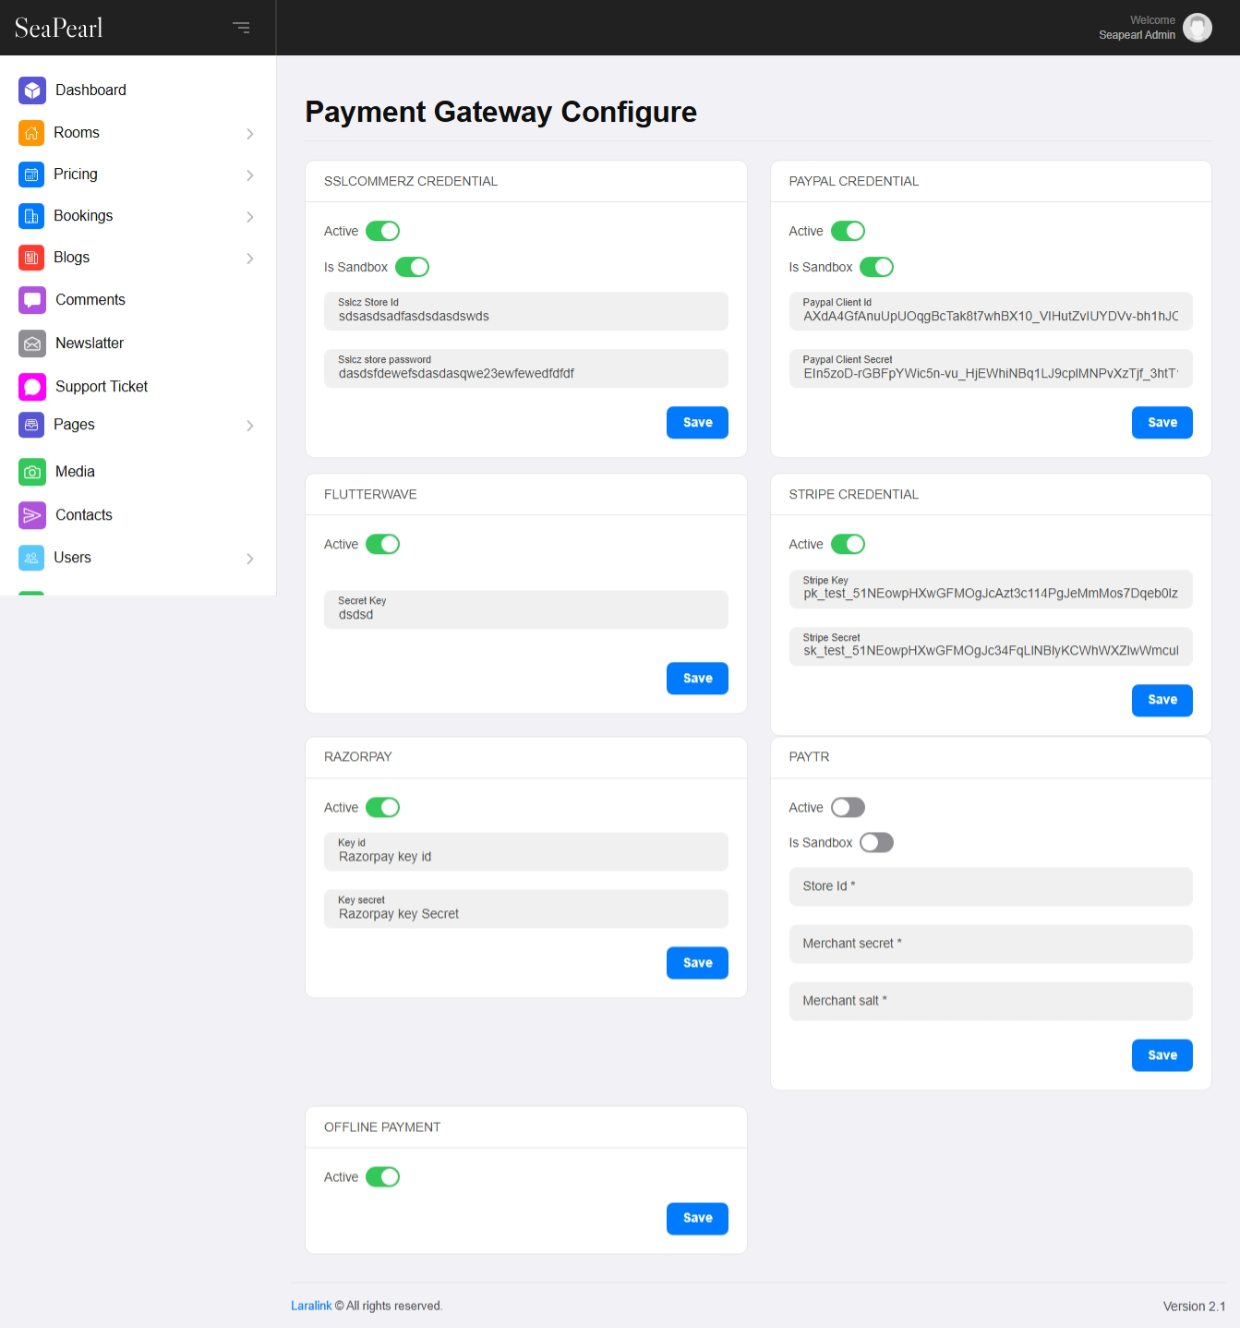Viewport: 1240px width, 1328px height.
Task: Click the Dashboard cube icon
Action: [x=32, y=90]
